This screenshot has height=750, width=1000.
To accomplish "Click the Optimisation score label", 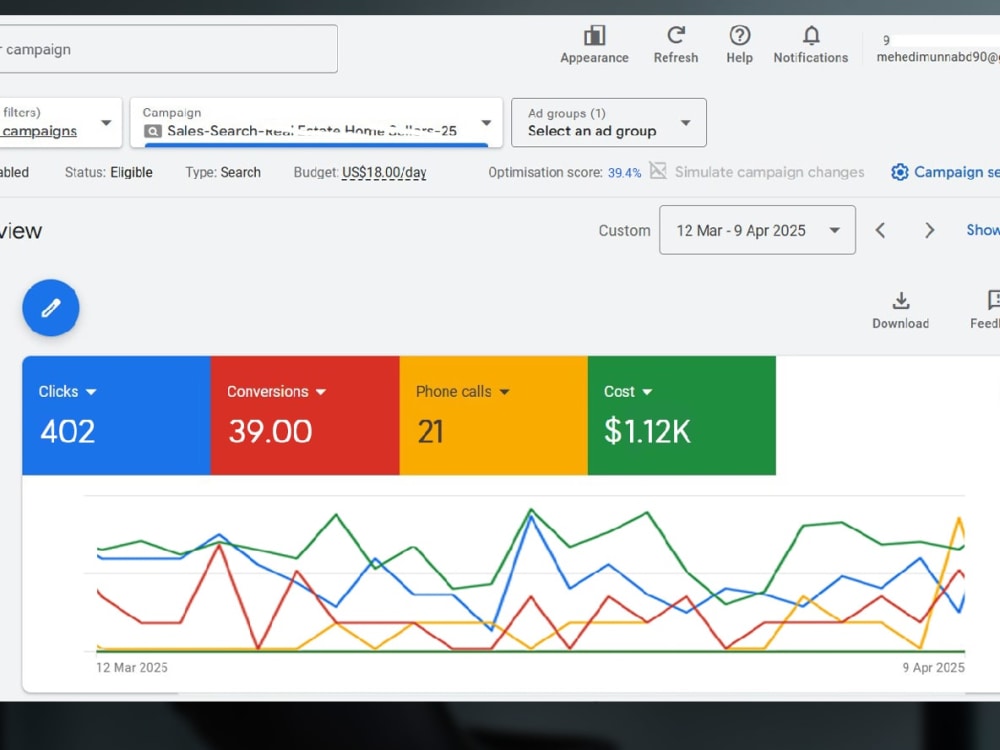I will [x=545, y=173].
